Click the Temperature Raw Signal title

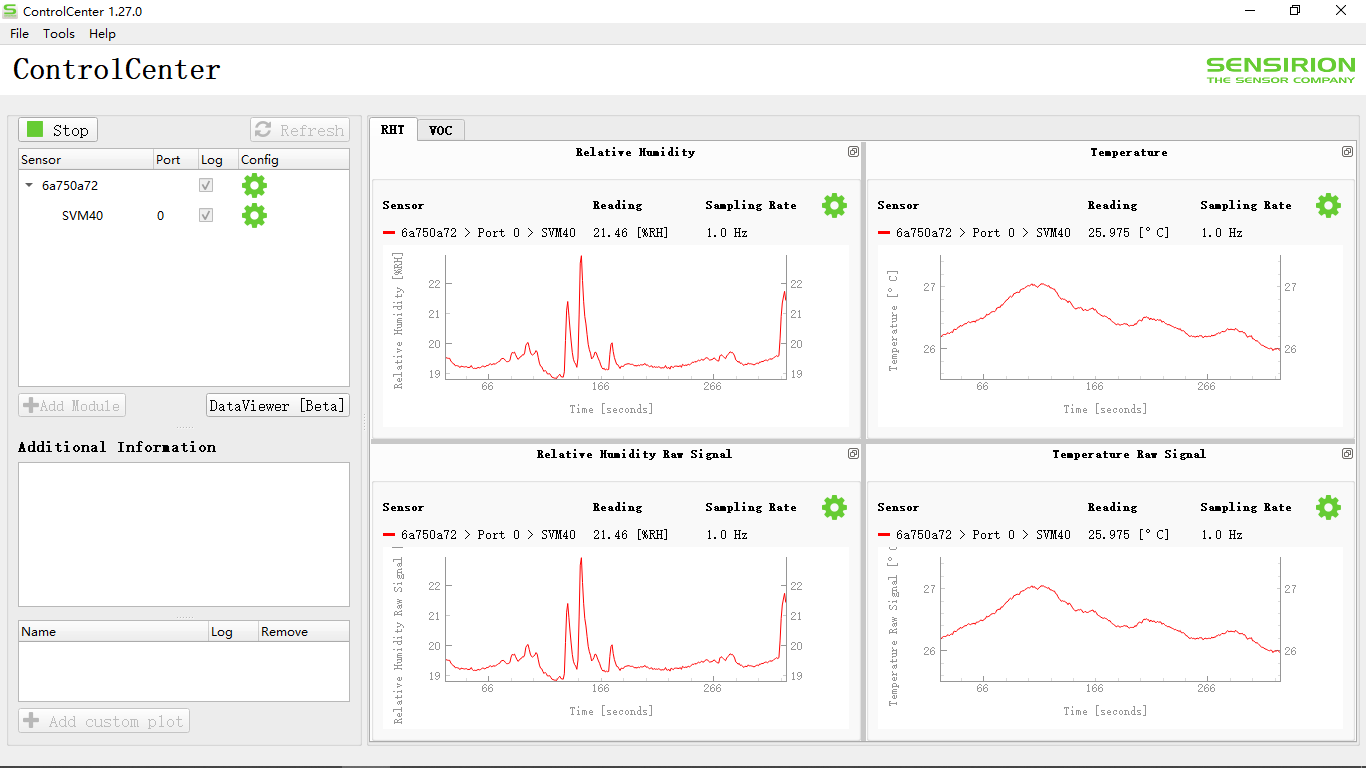1129,454
